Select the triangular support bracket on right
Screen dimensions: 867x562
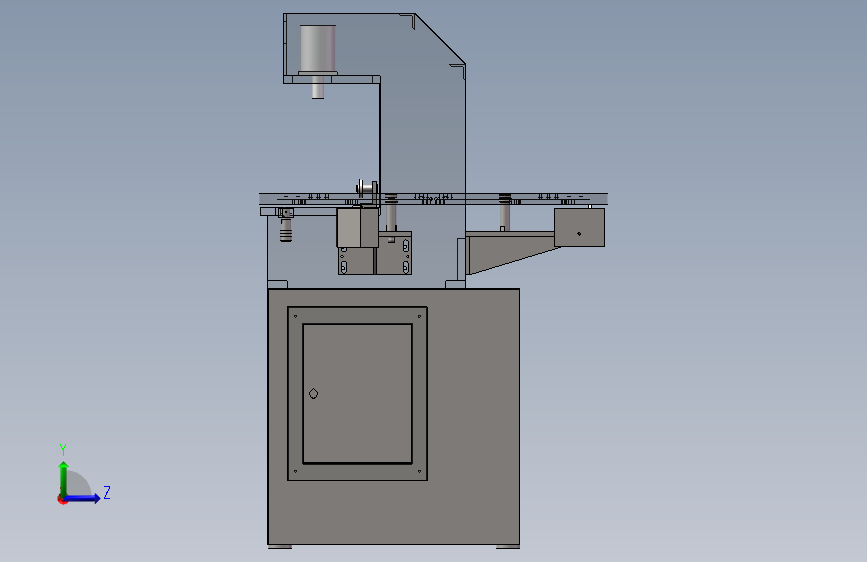(510, 251)
